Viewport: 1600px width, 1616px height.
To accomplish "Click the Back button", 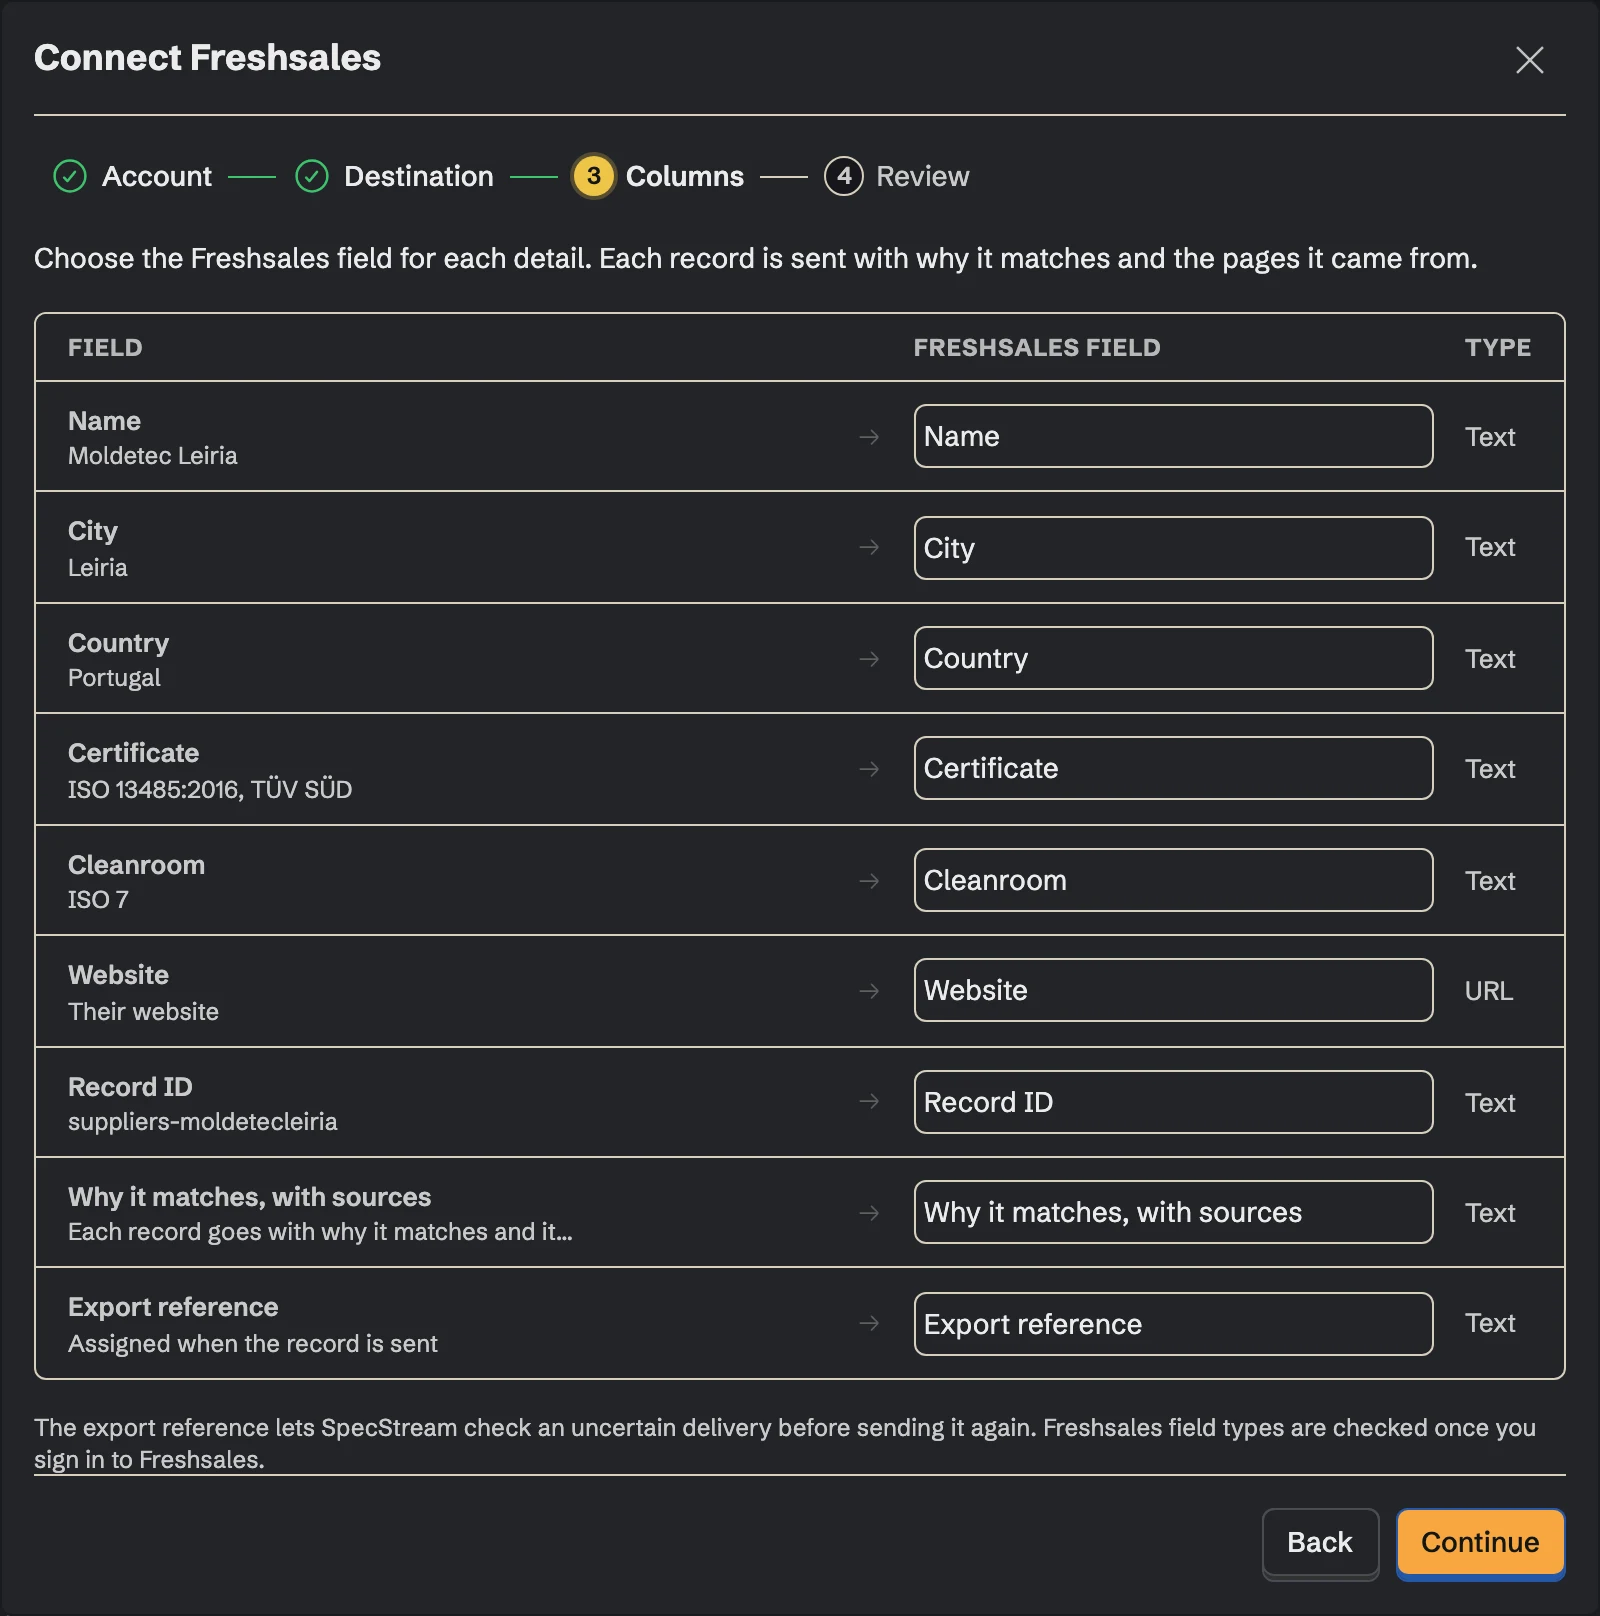I will 1320,1542.
